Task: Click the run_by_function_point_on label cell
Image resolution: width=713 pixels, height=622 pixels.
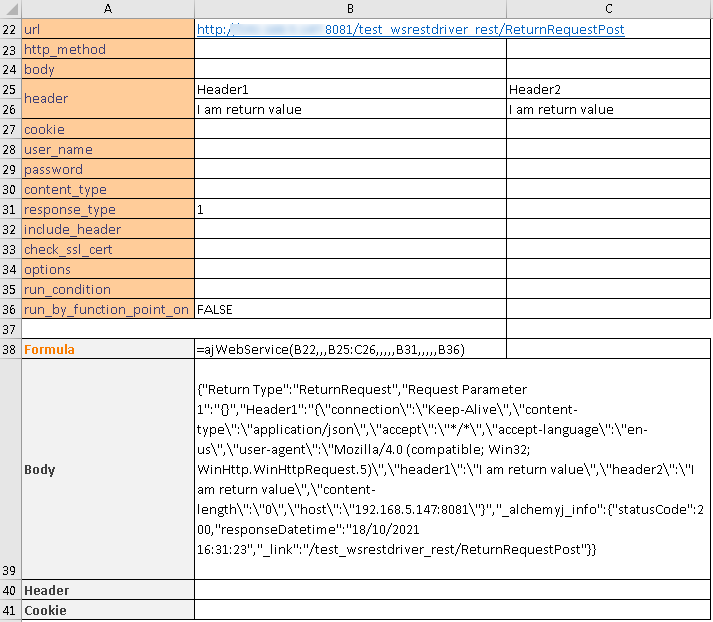Action: point(107,310)
